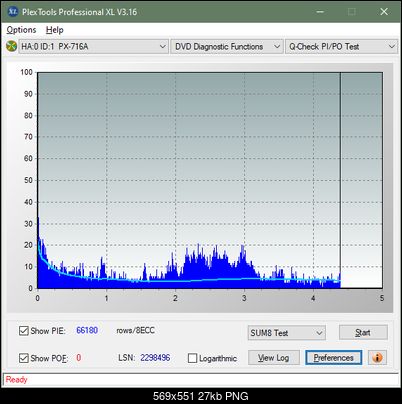Click the LSN value 2298496
The width and height of the screenshot is (402, 404).
[155, 358]
